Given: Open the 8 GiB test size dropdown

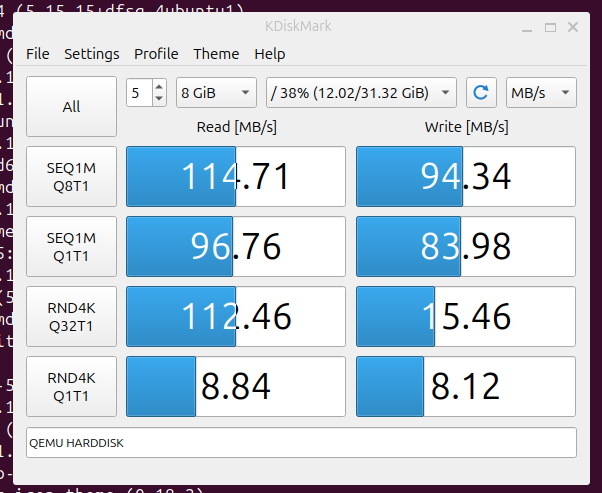Looking at the screenshot, I should tap(216, 93).
